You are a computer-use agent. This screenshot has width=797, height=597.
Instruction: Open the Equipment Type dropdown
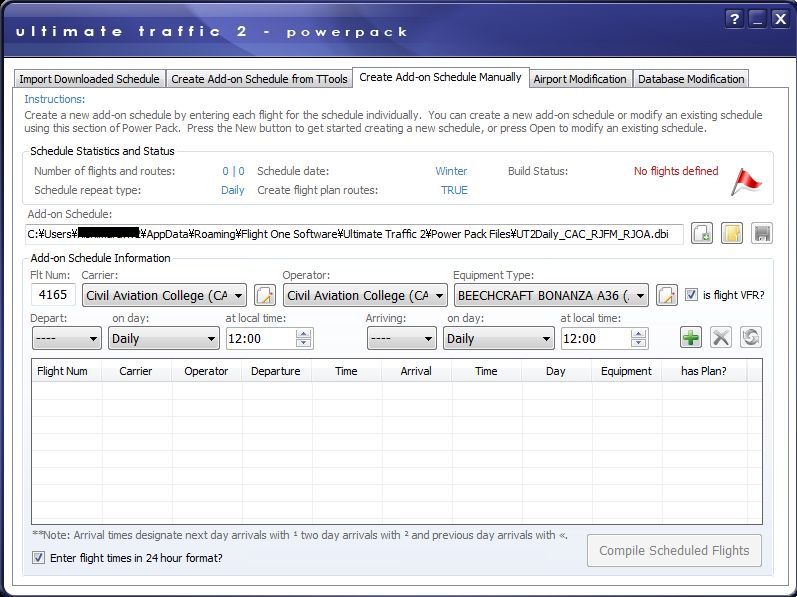click(x=551, y=295)
